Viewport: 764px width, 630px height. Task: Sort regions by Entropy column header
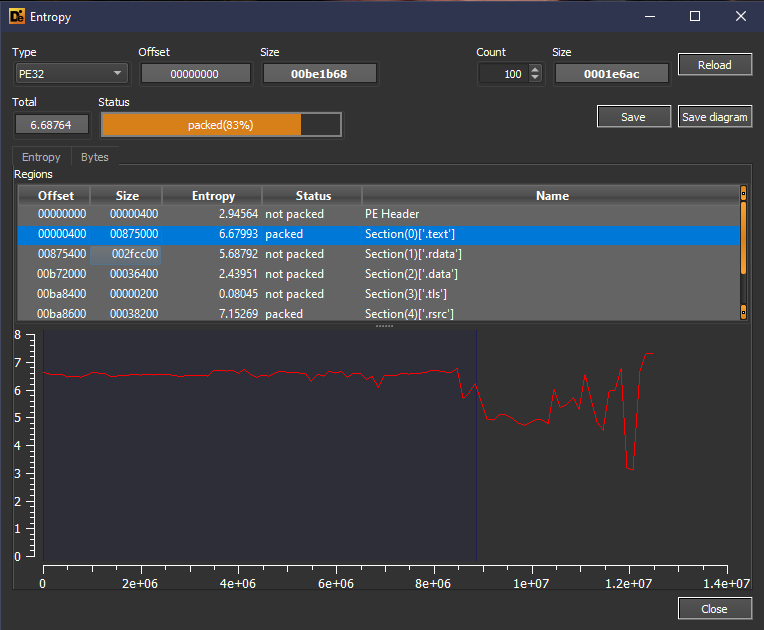tap(213, 196)
